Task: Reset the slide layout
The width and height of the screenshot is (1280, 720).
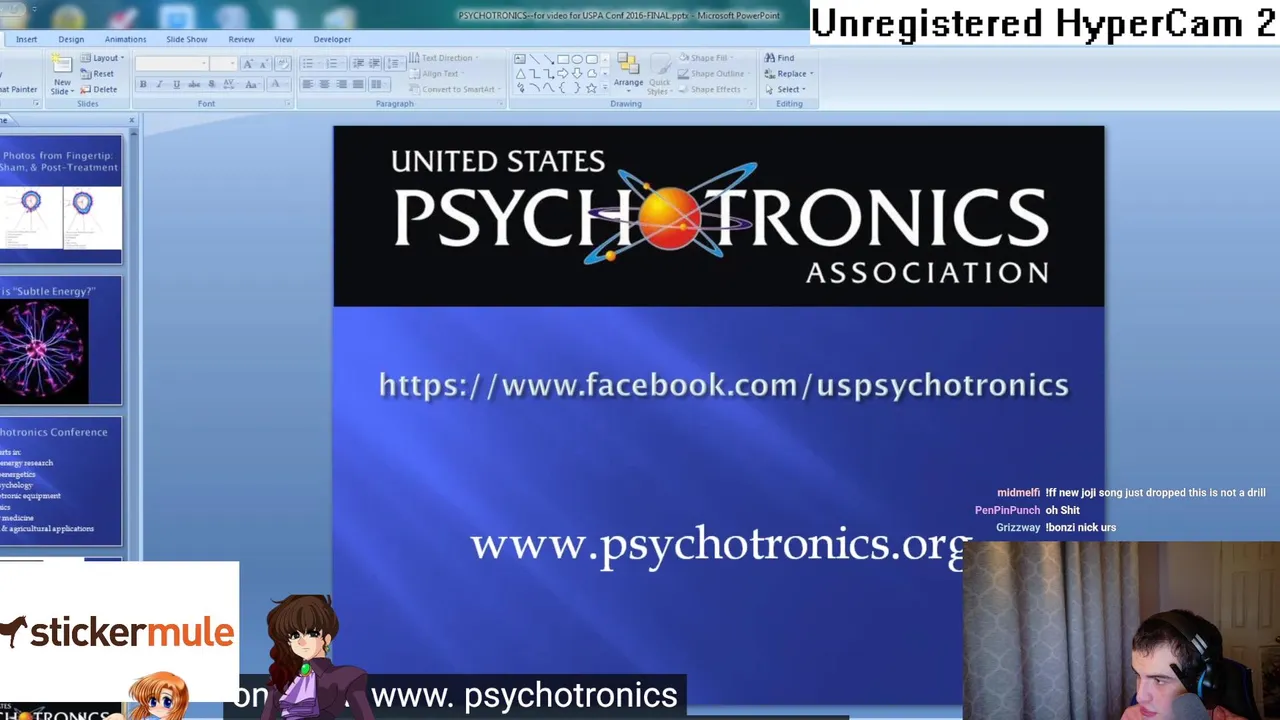Action: coord(97,74)
